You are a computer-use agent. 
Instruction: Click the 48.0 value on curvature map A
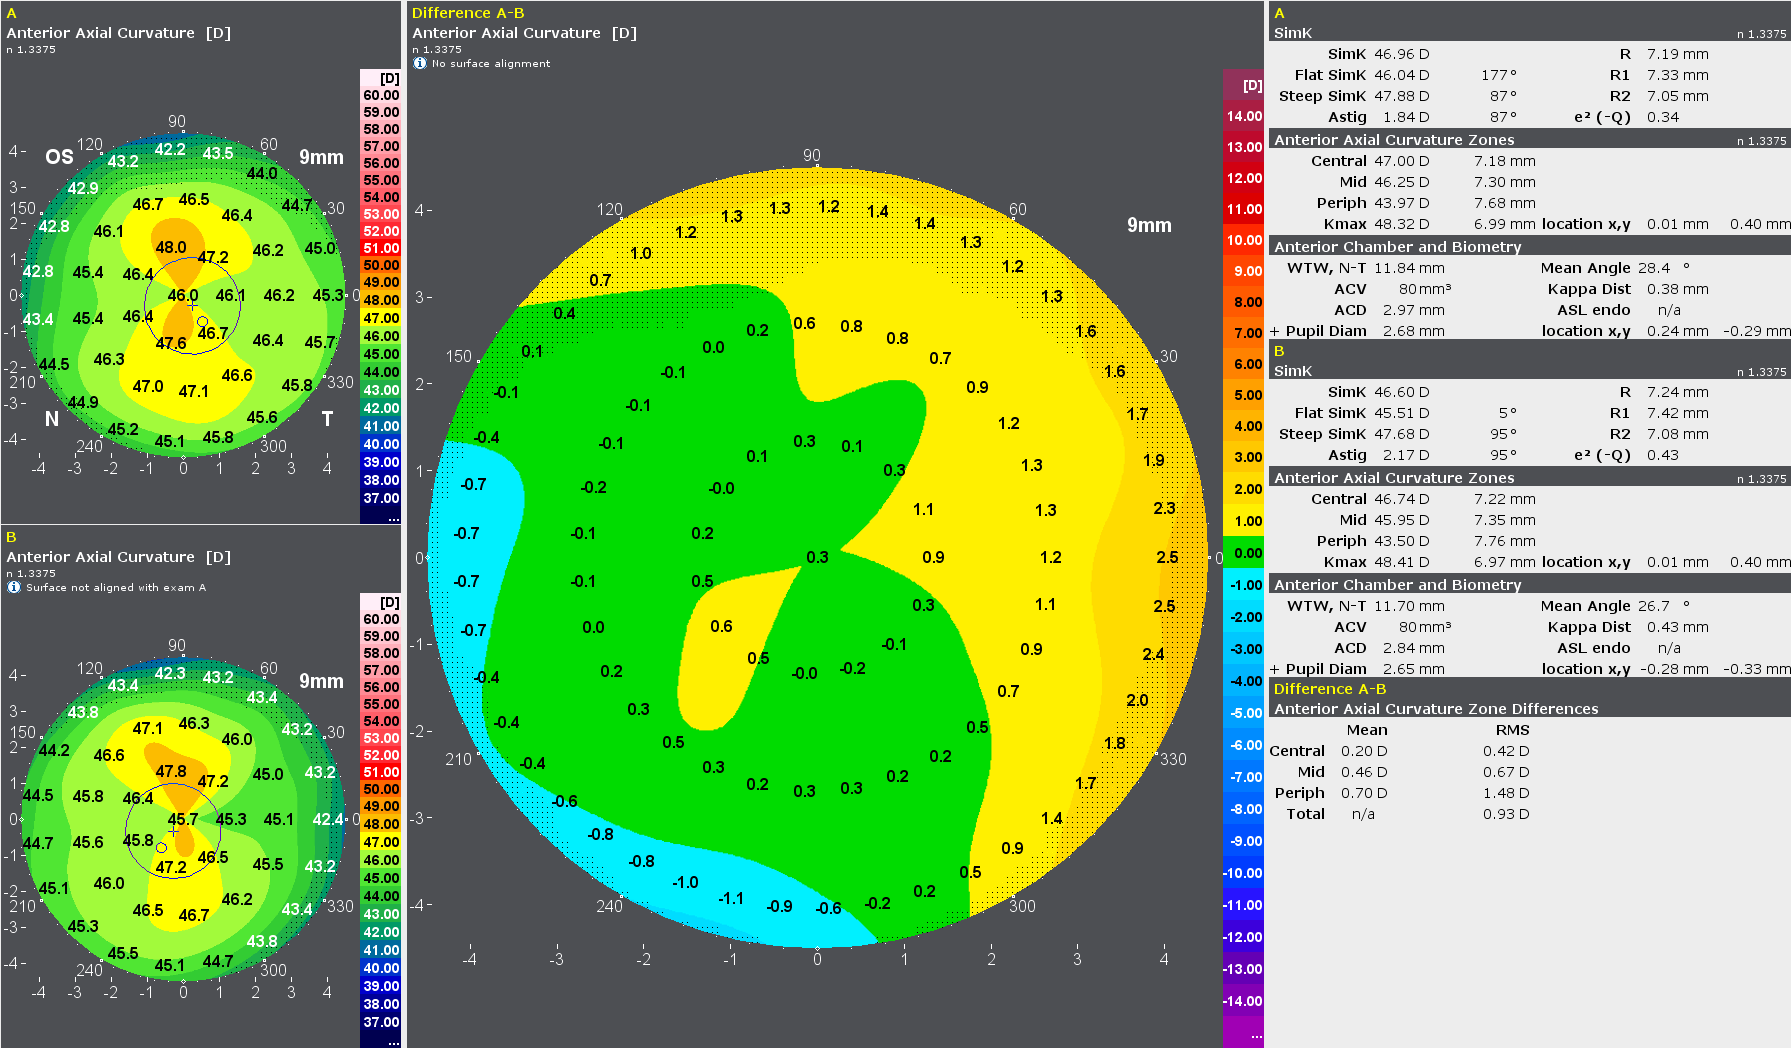(x=170, y=247)
